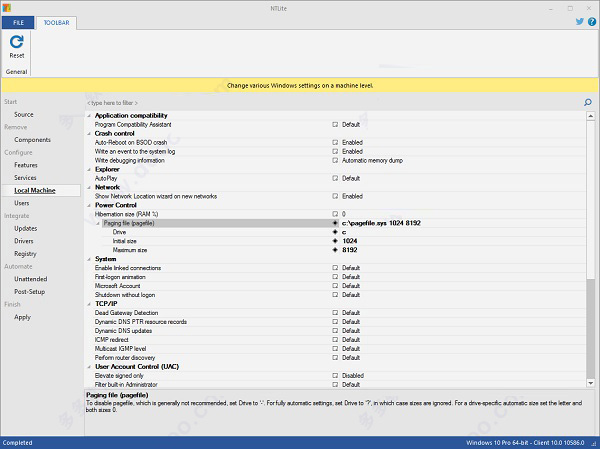
Task: Toggle Dead Gateway Detection checkbox
Action: tap(335, 313)
